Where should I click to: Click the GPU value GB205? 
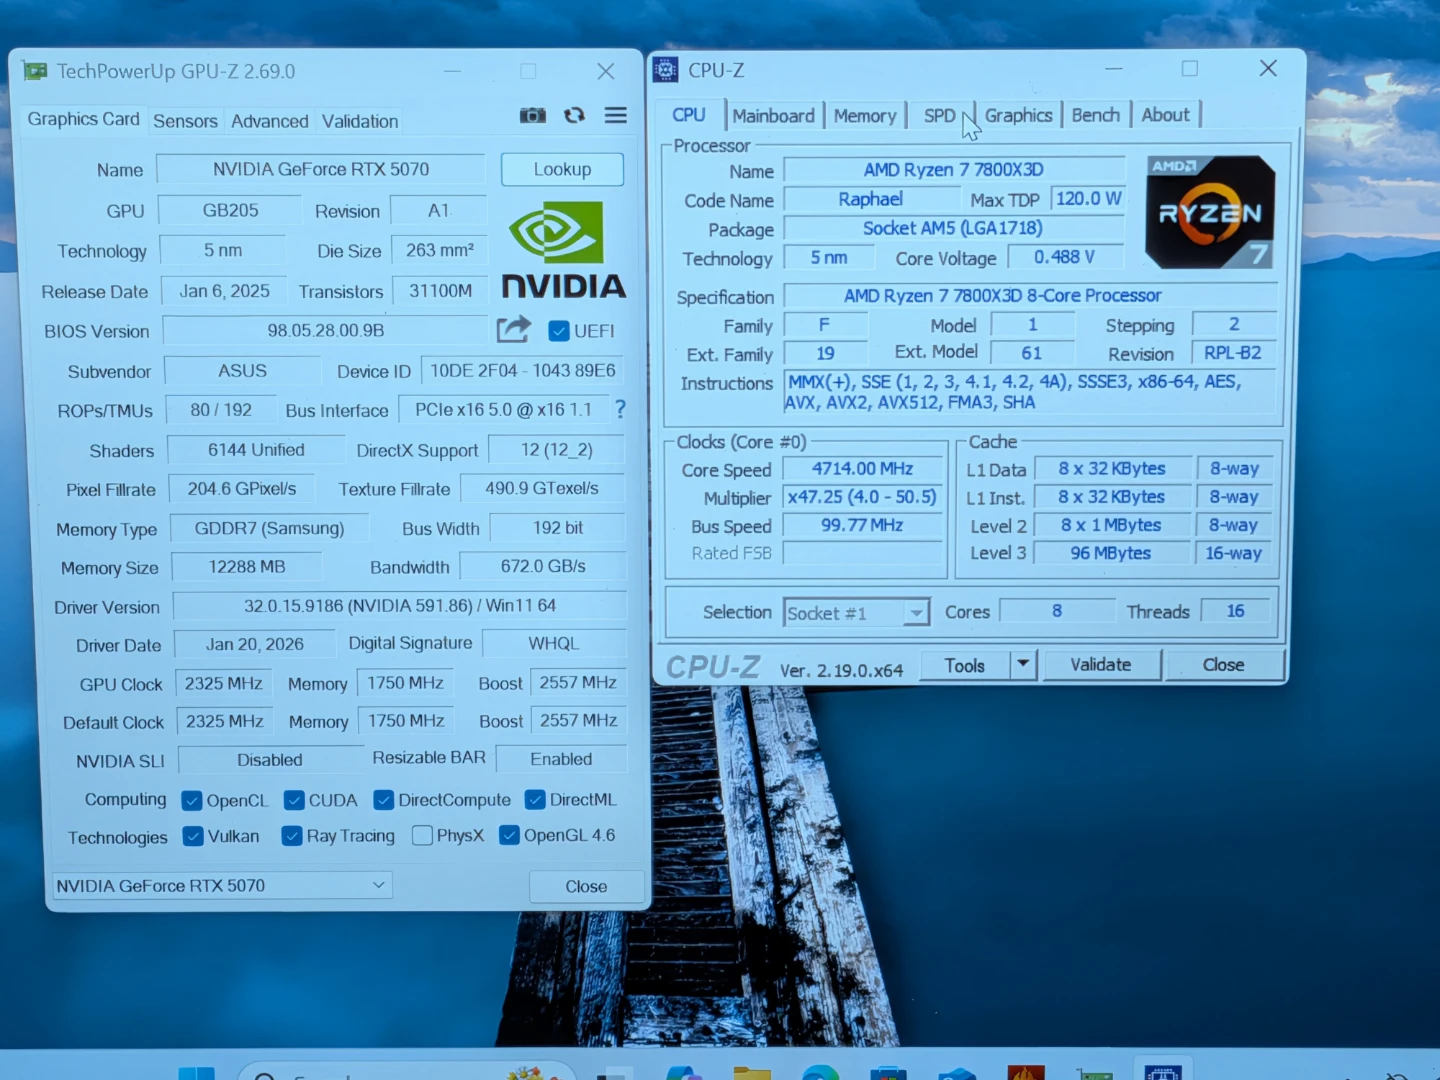230,210
